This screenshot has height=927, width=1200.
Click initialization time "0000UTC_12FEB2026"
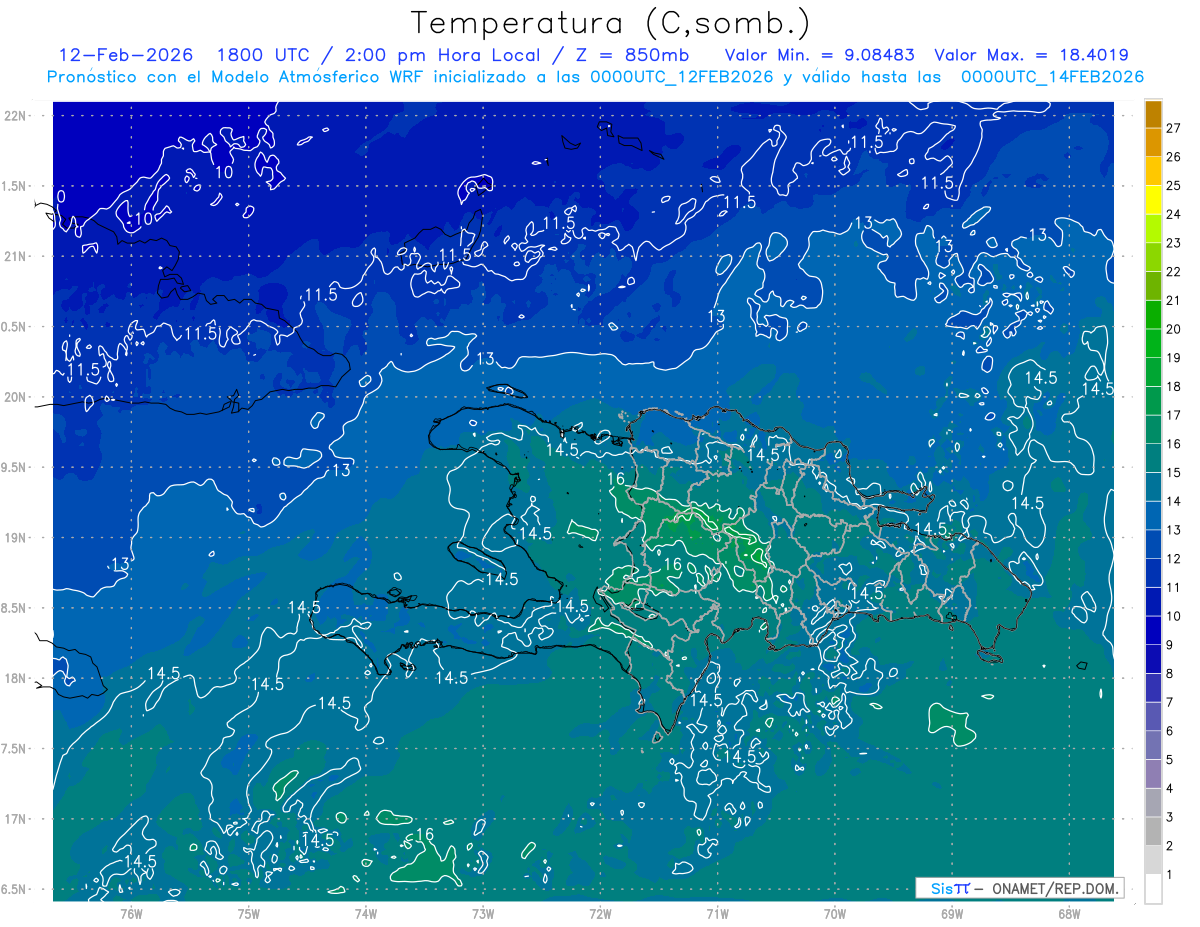[682, 77]
